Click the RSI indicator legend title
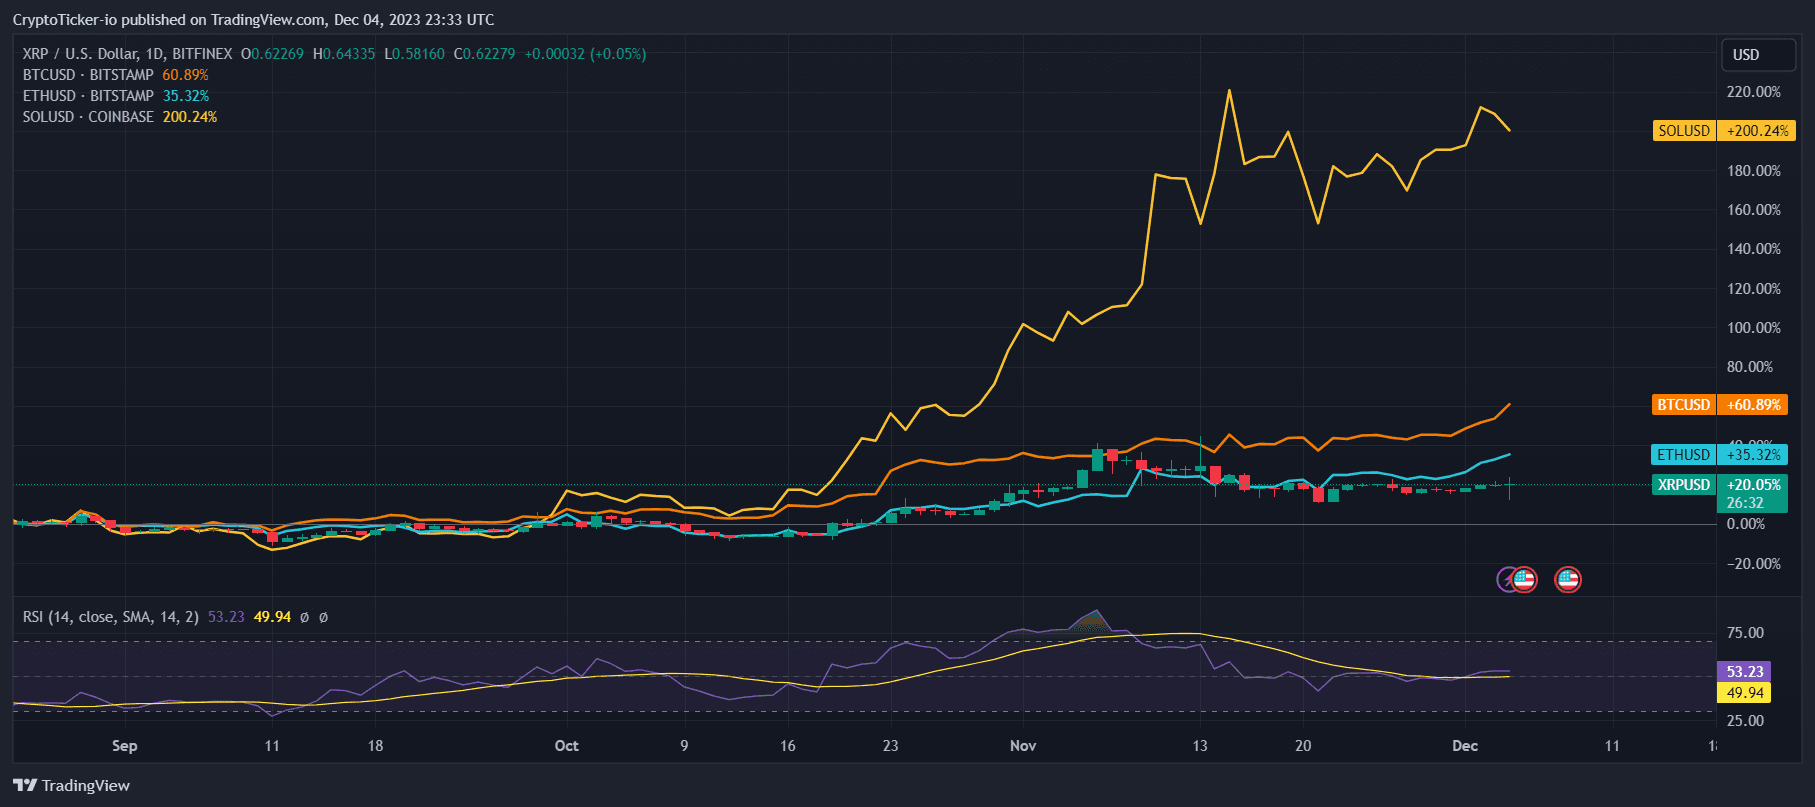The image size is (1815, 807). tap(110, 617)
